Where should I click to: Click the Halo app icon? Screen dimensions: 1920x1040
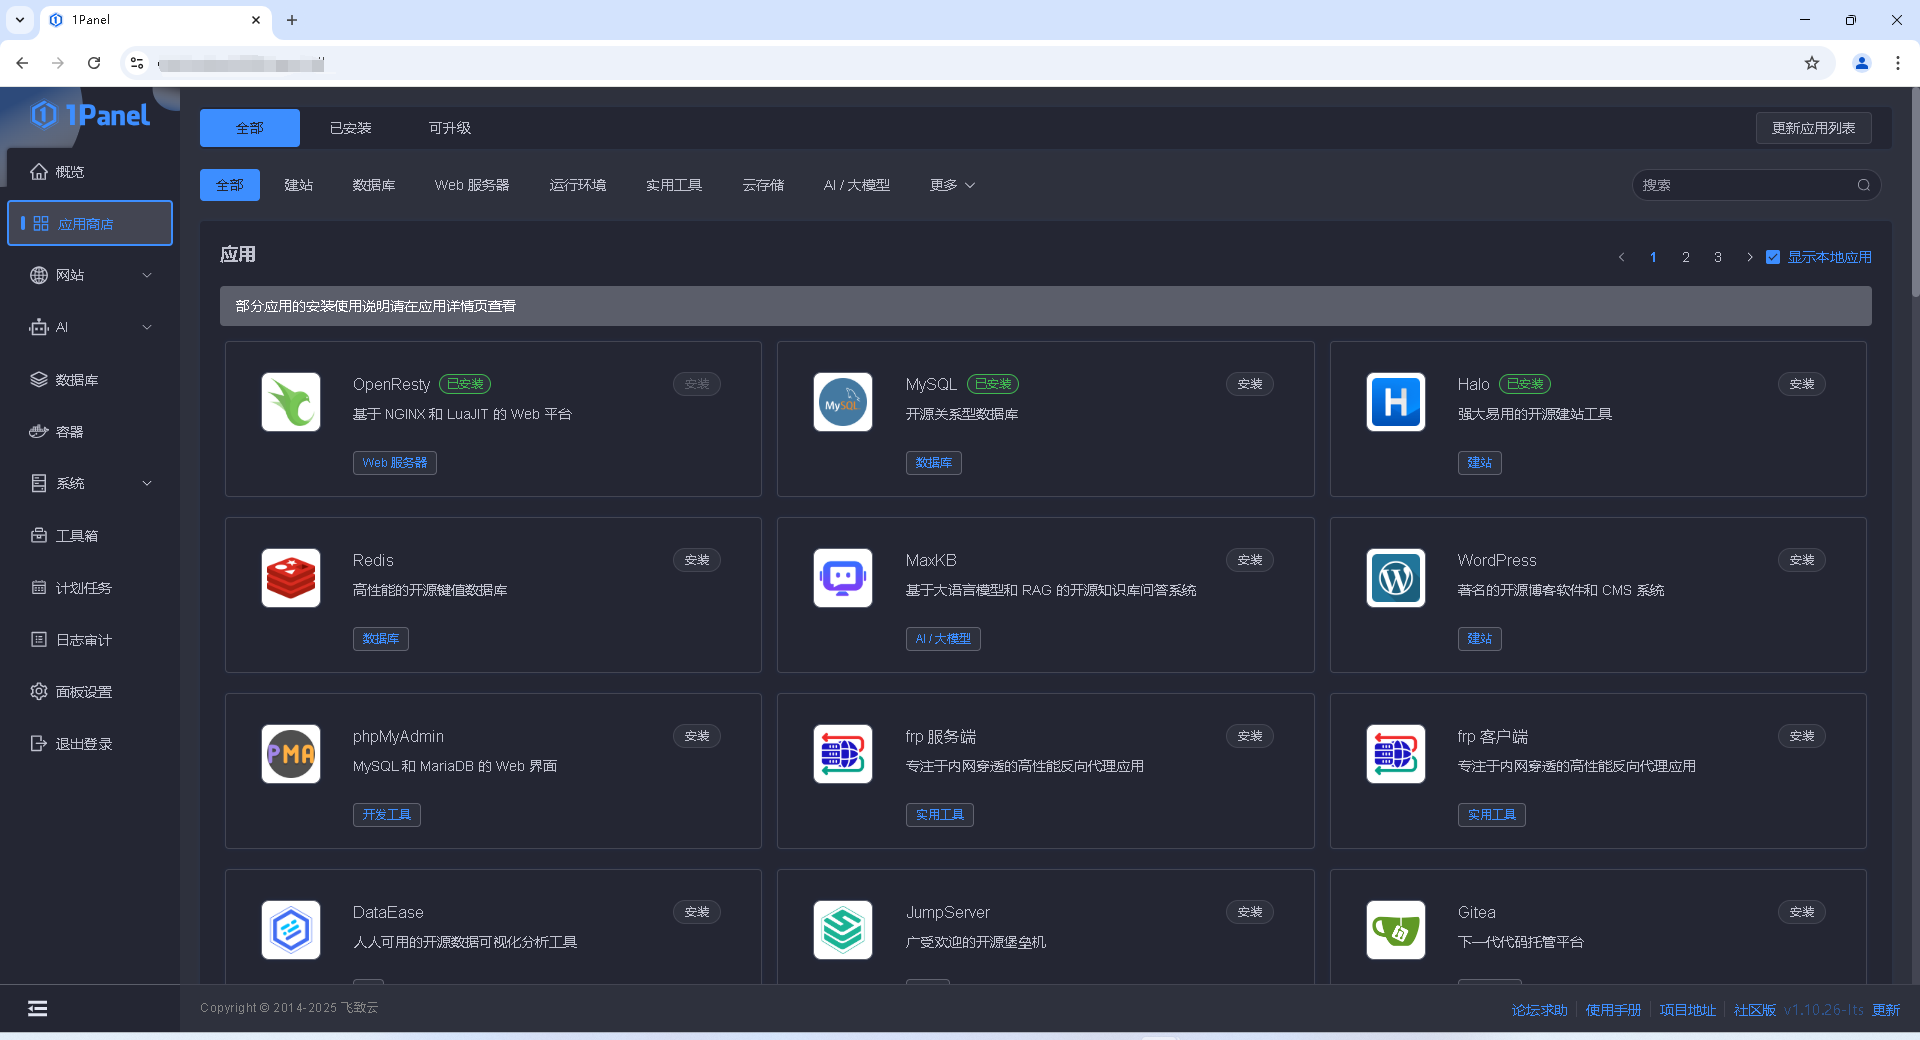tap(1395, 402)
